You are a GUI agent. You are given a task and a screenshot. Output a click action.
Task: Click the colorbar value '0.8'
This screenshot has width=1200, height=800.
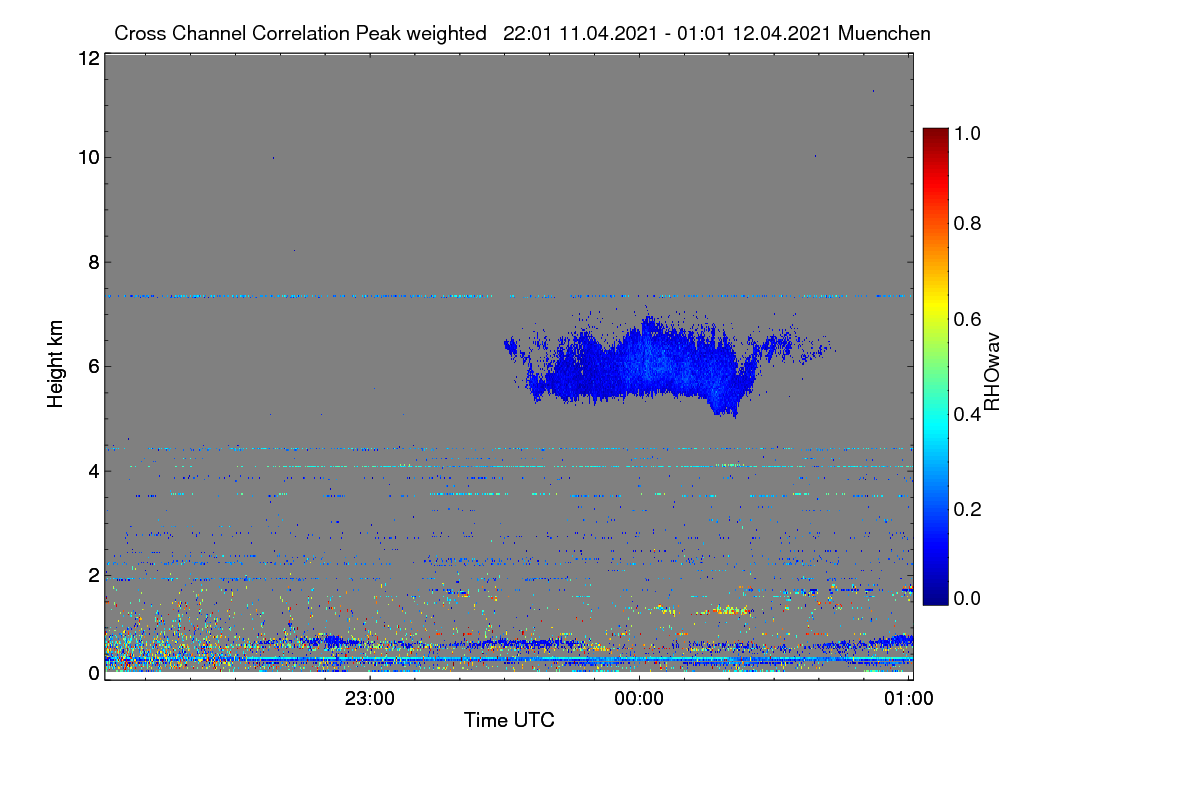pyautogui.click(x=968, y=223)
